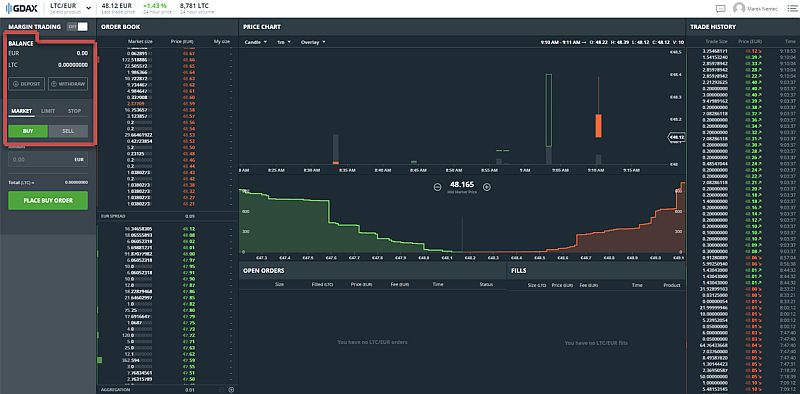Open the chat message icon

pyautogui.click(x=720, y=8)
